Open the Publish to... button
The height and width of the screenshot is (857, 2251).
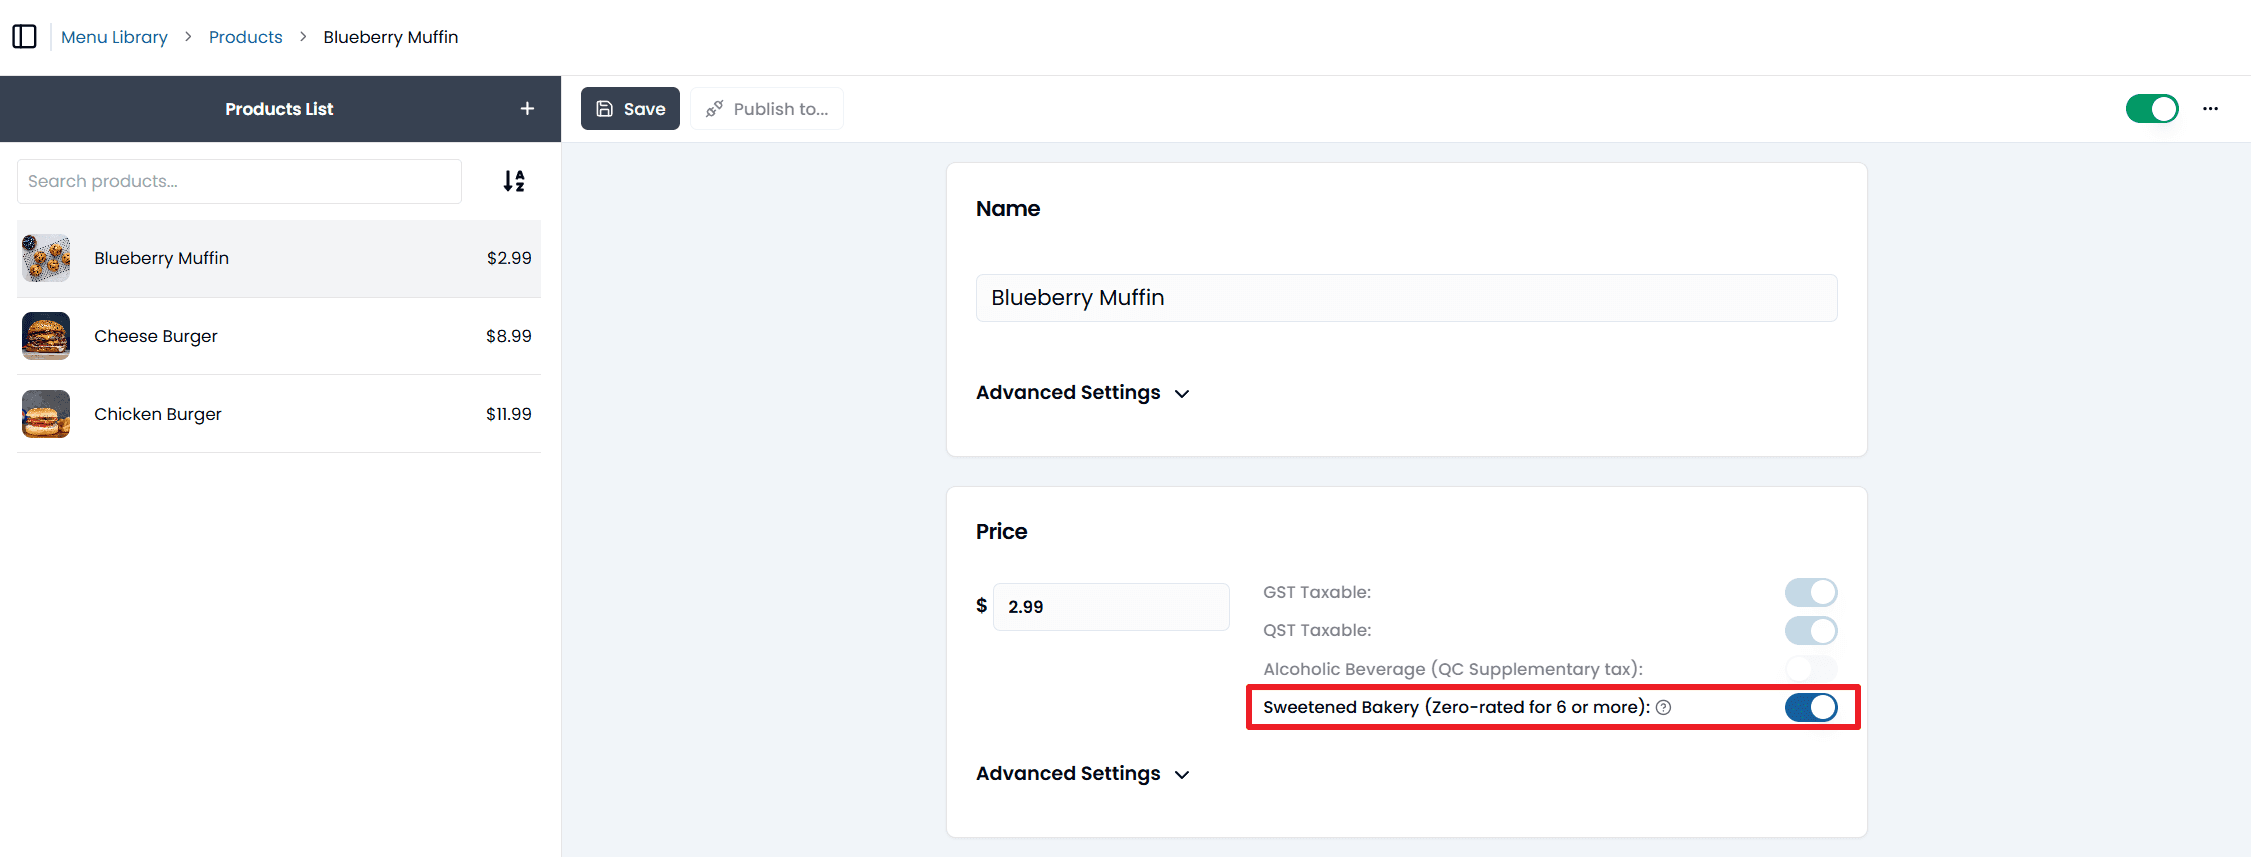click(x=767, y=109)
